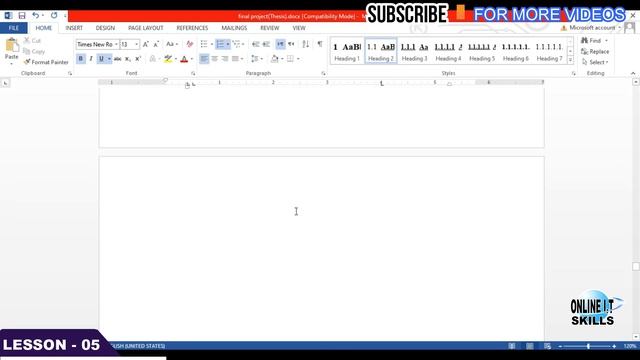Viewport: 640px width, 360px height.
Task: Click the Strikethrough icon
Action: pyautogui.click(x=118, y=59)
